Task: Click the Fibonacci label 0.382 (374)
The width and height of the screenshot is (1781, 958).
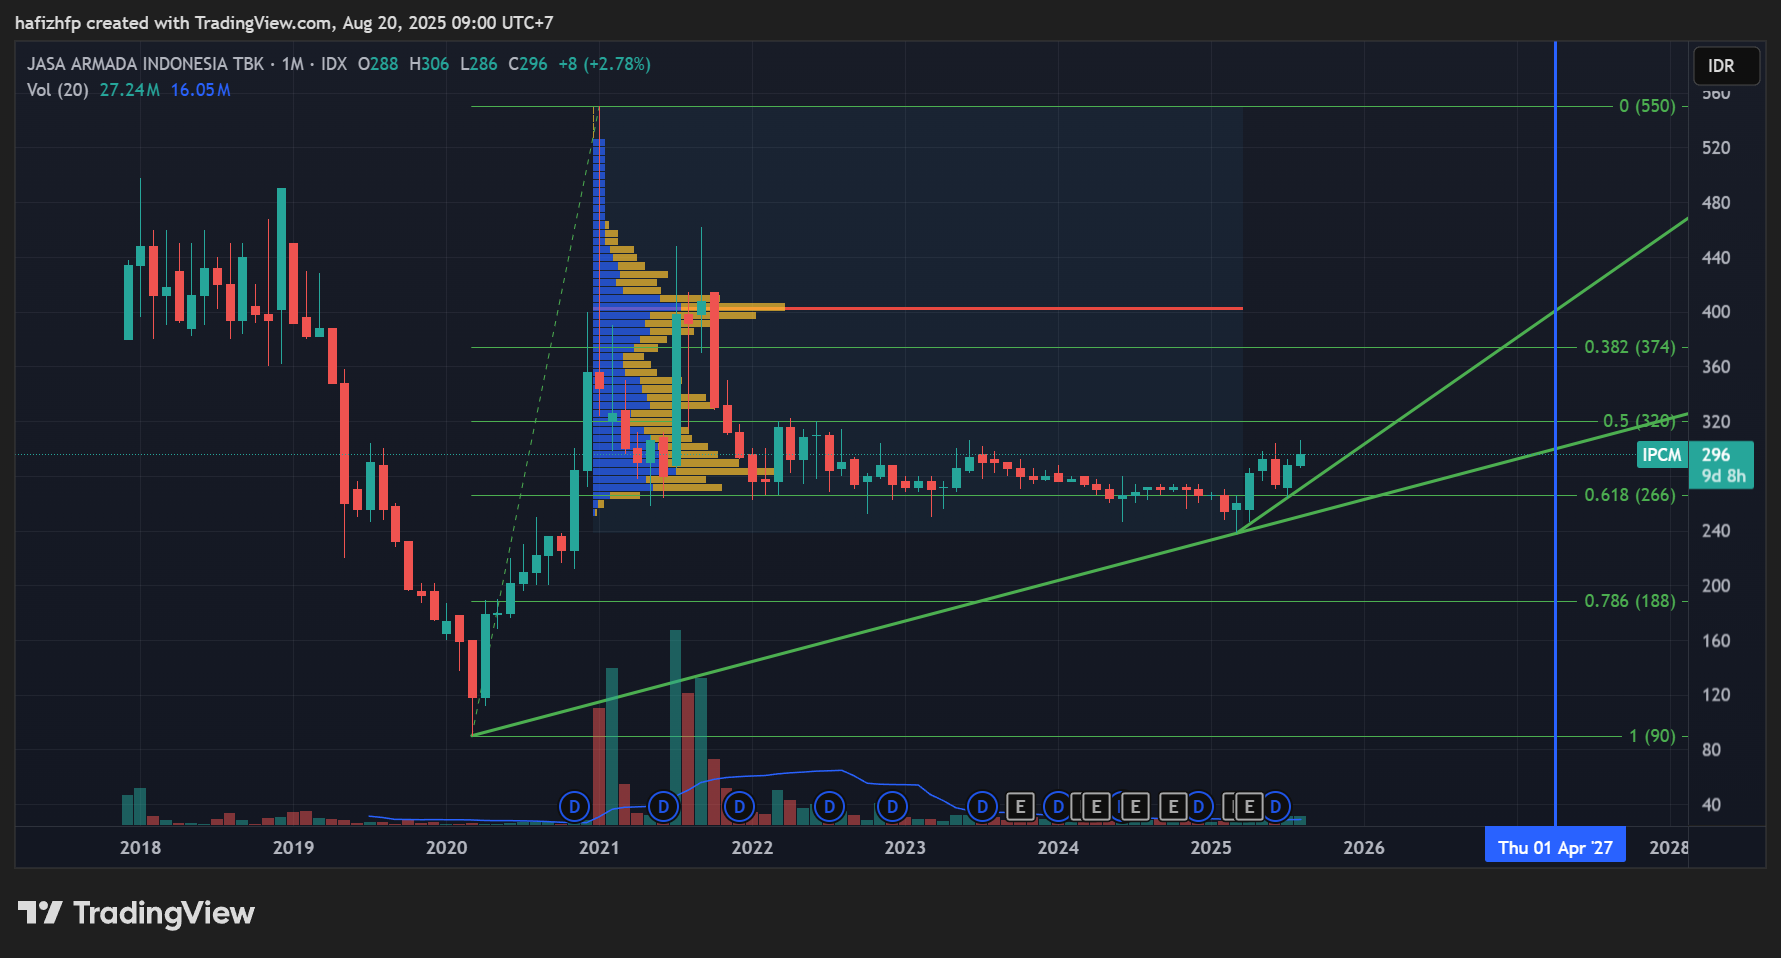Action: pyautogui.click(x=1630, y=347)
